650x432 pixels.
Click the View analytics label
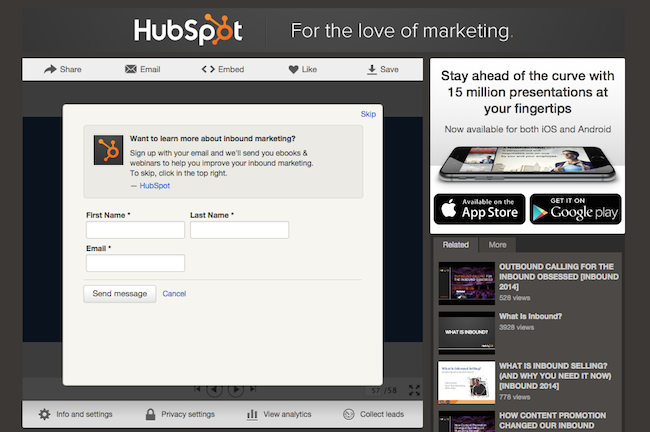(287, 414)
